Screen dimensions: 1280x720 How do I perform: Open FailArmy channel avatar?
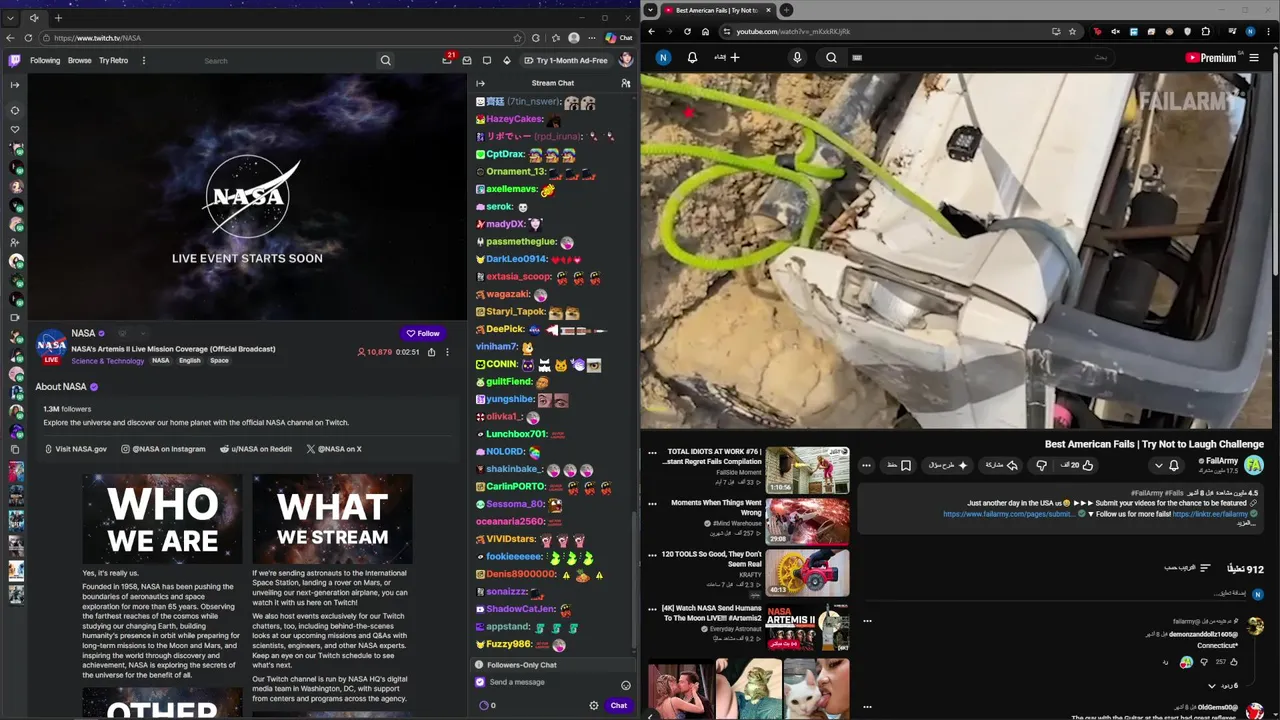(x=1254, y=465)
